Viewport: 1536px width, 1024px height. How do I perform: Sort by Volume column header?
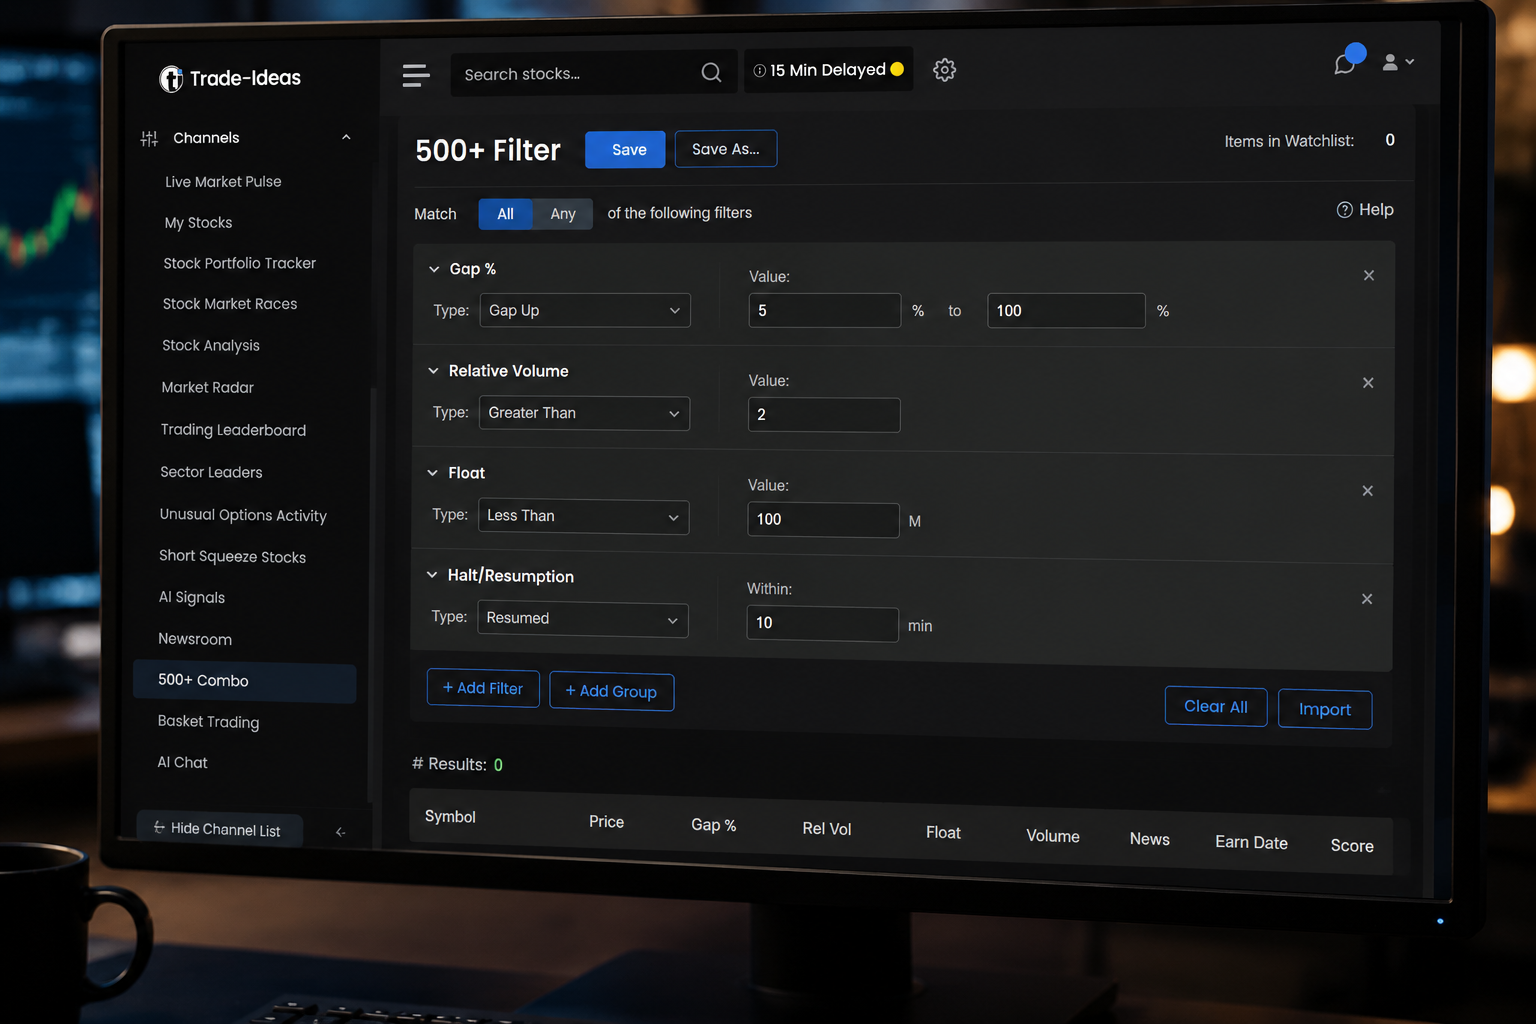pyautogui.click(x=1053, y=837)
